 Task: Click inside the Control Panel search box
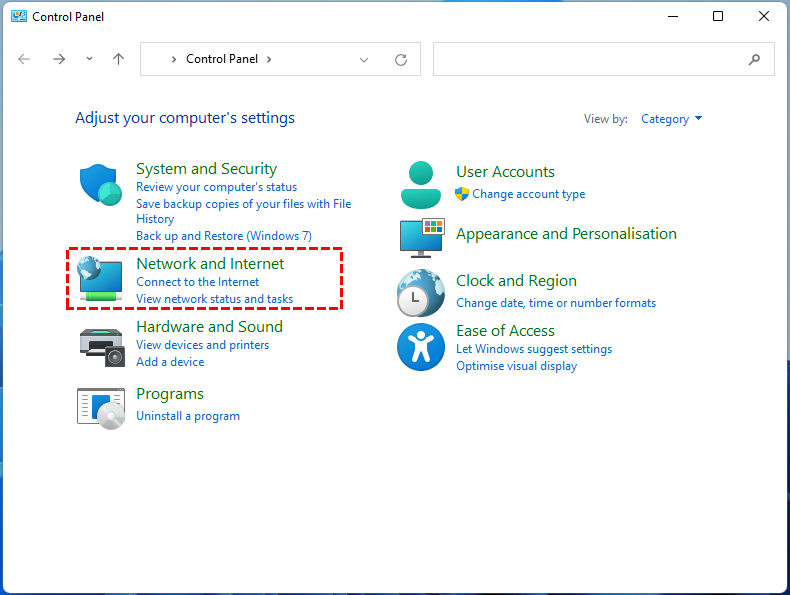604,59
